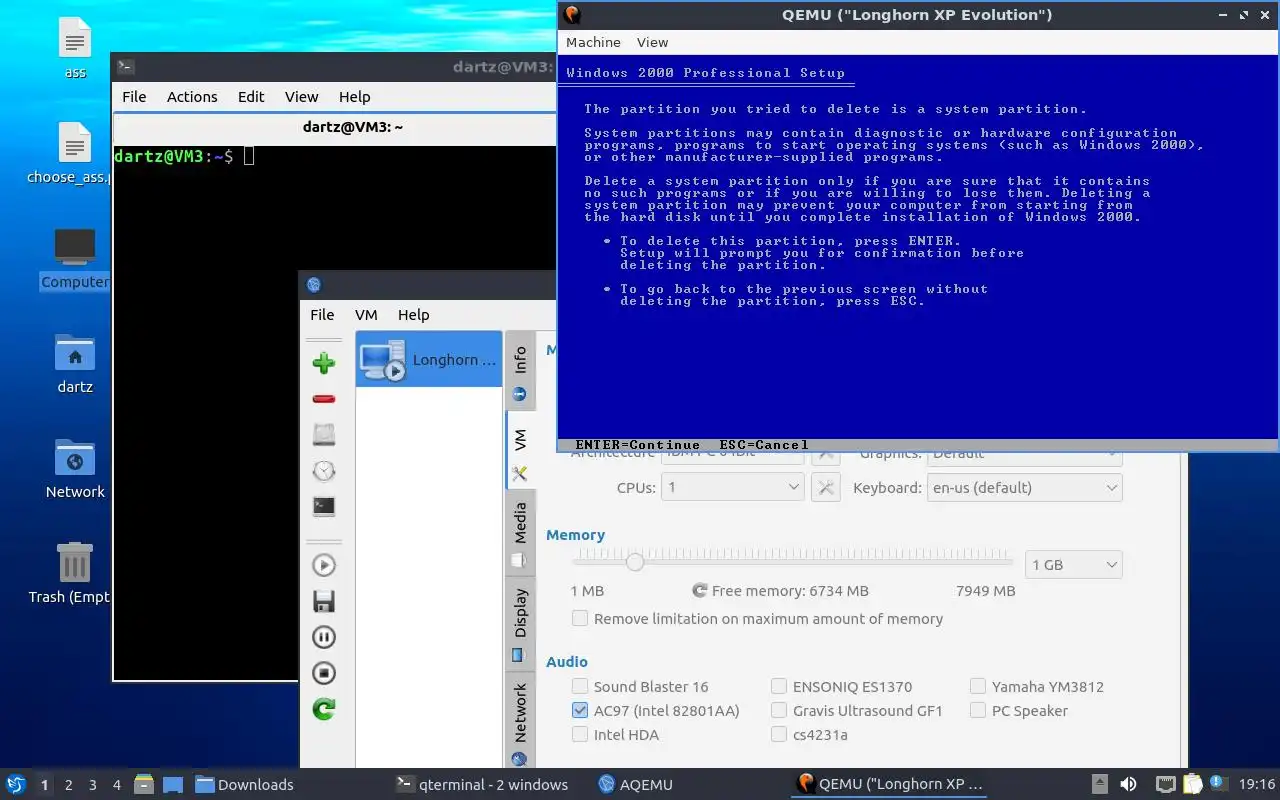Open the Computer desktop icon
This screenshot has height=800, width=1280.
pos(75,258)
